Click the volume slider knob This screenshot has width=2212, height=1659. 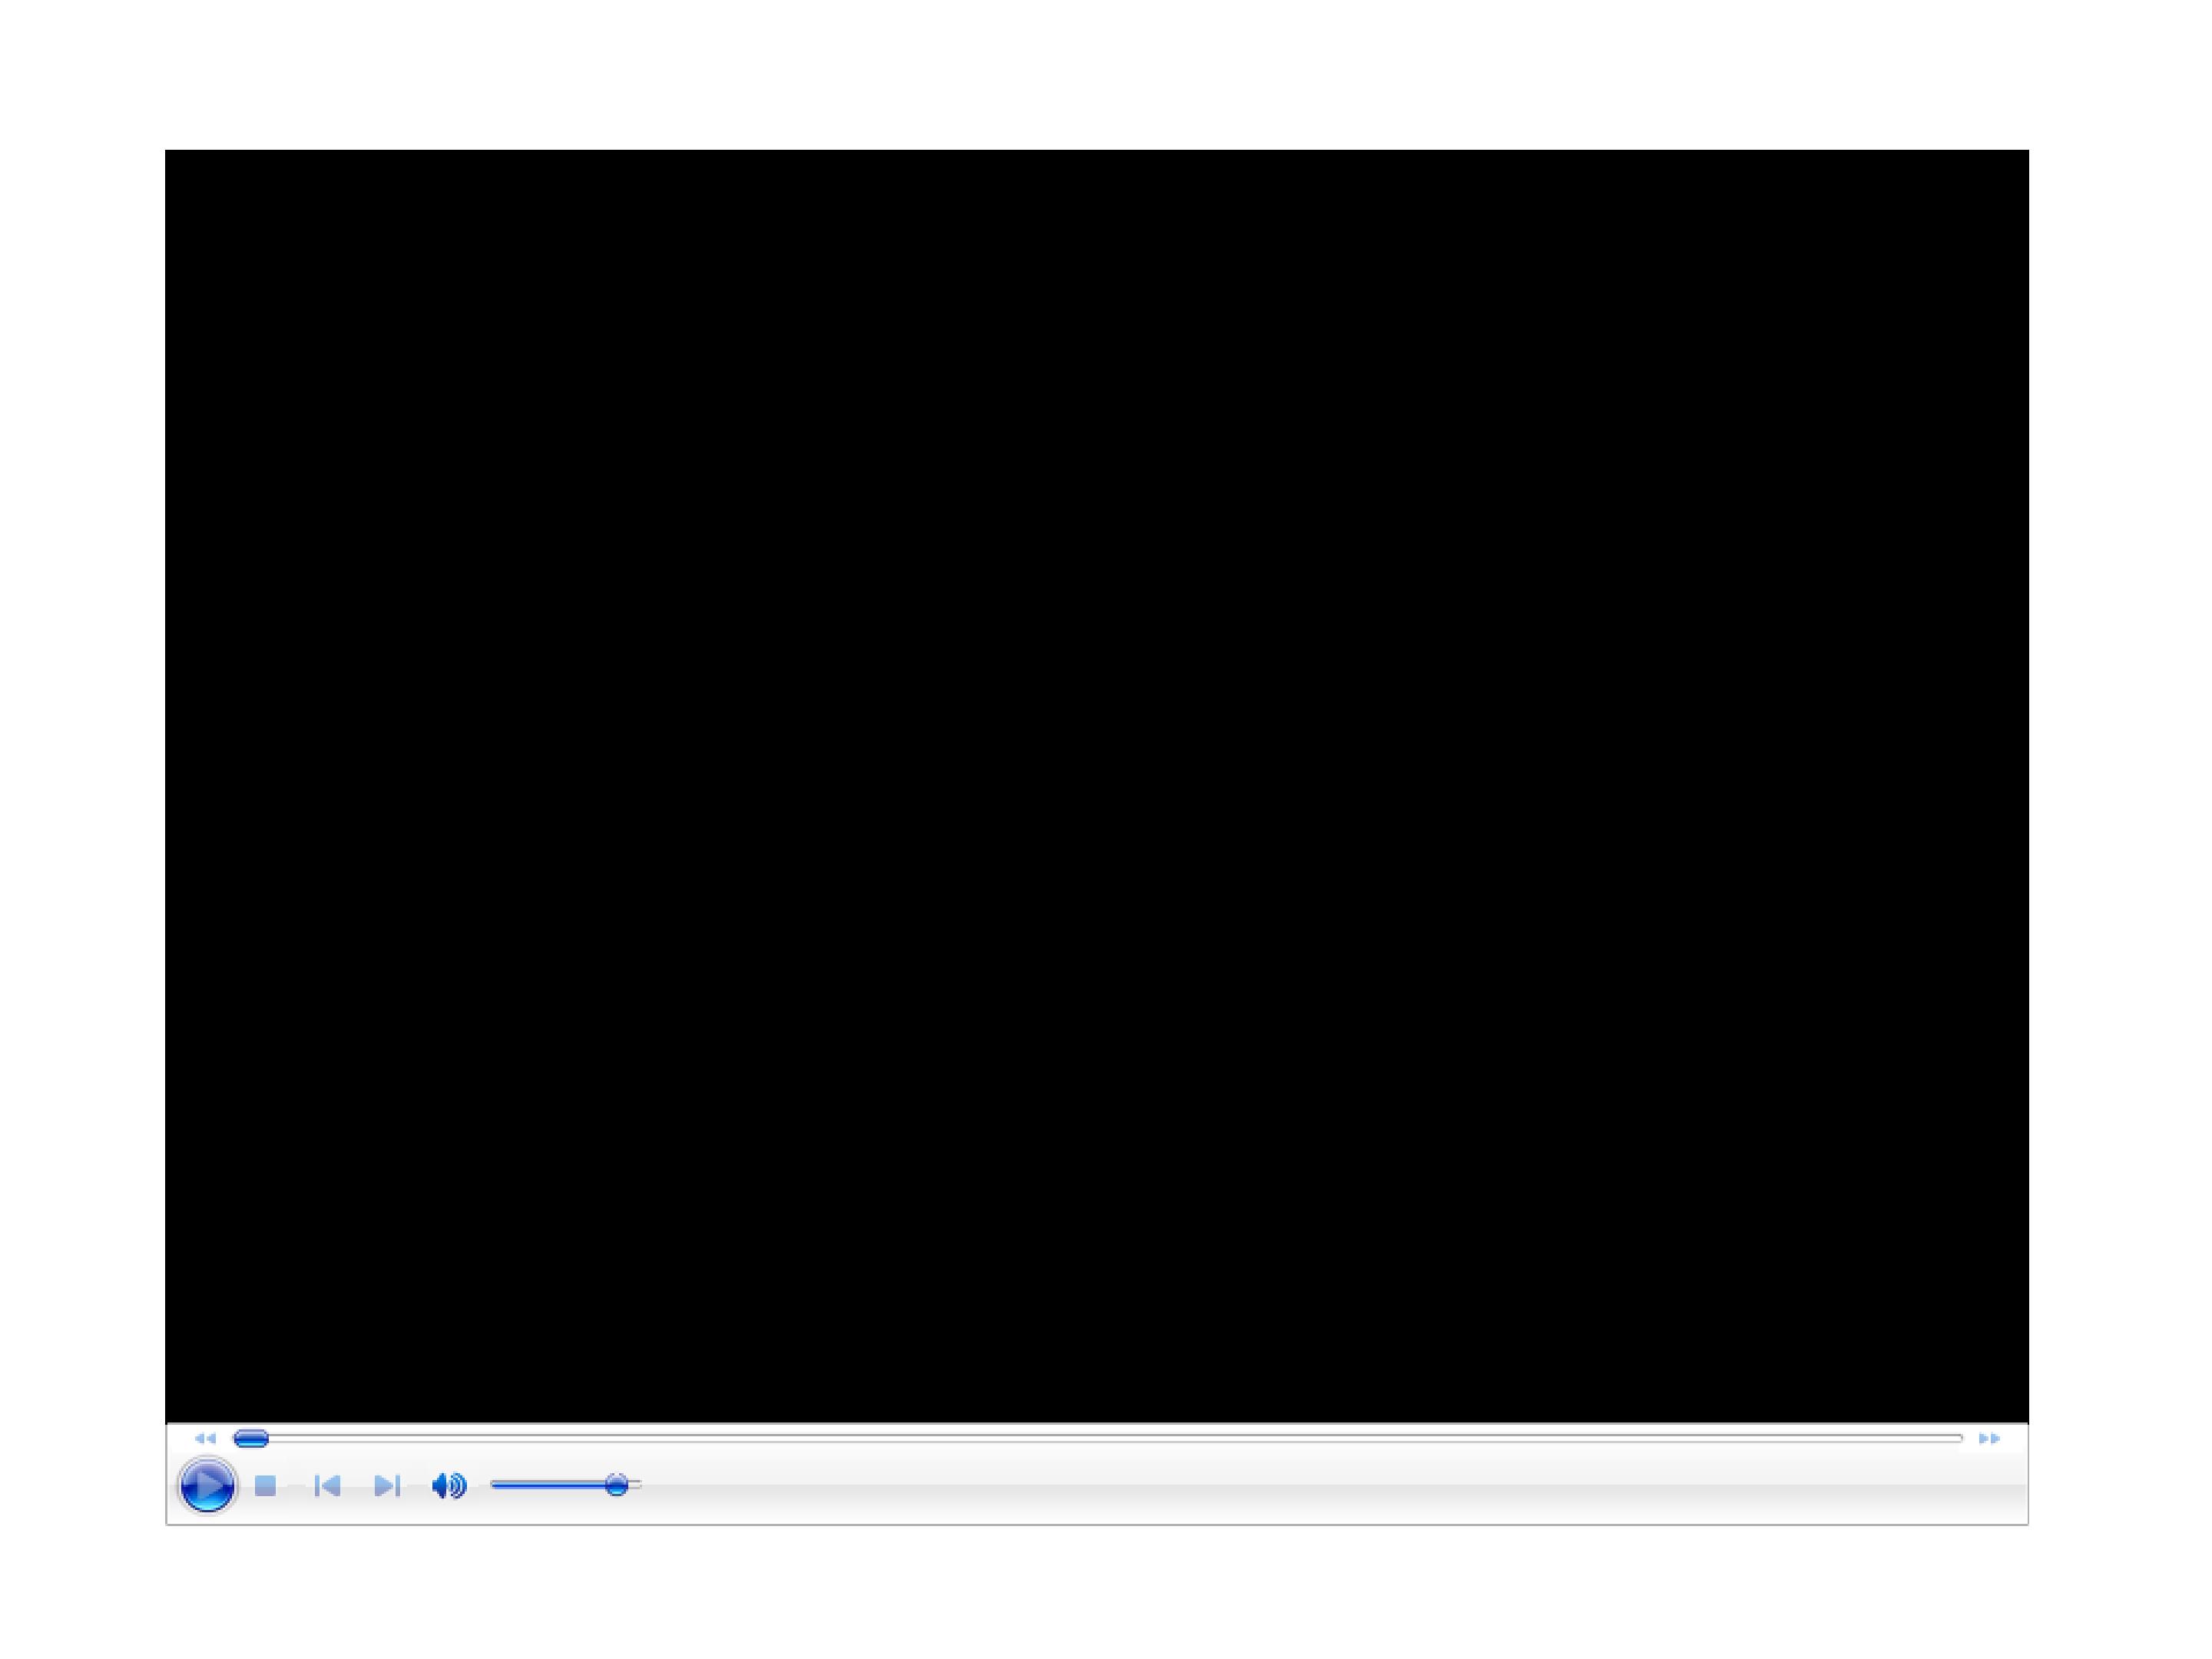tap(617, 1485)
